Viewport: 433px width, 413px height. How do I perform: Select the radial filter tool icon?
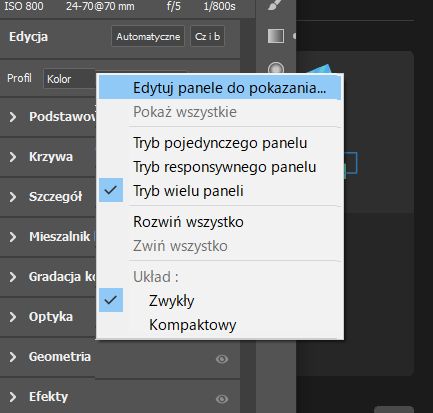276,68
